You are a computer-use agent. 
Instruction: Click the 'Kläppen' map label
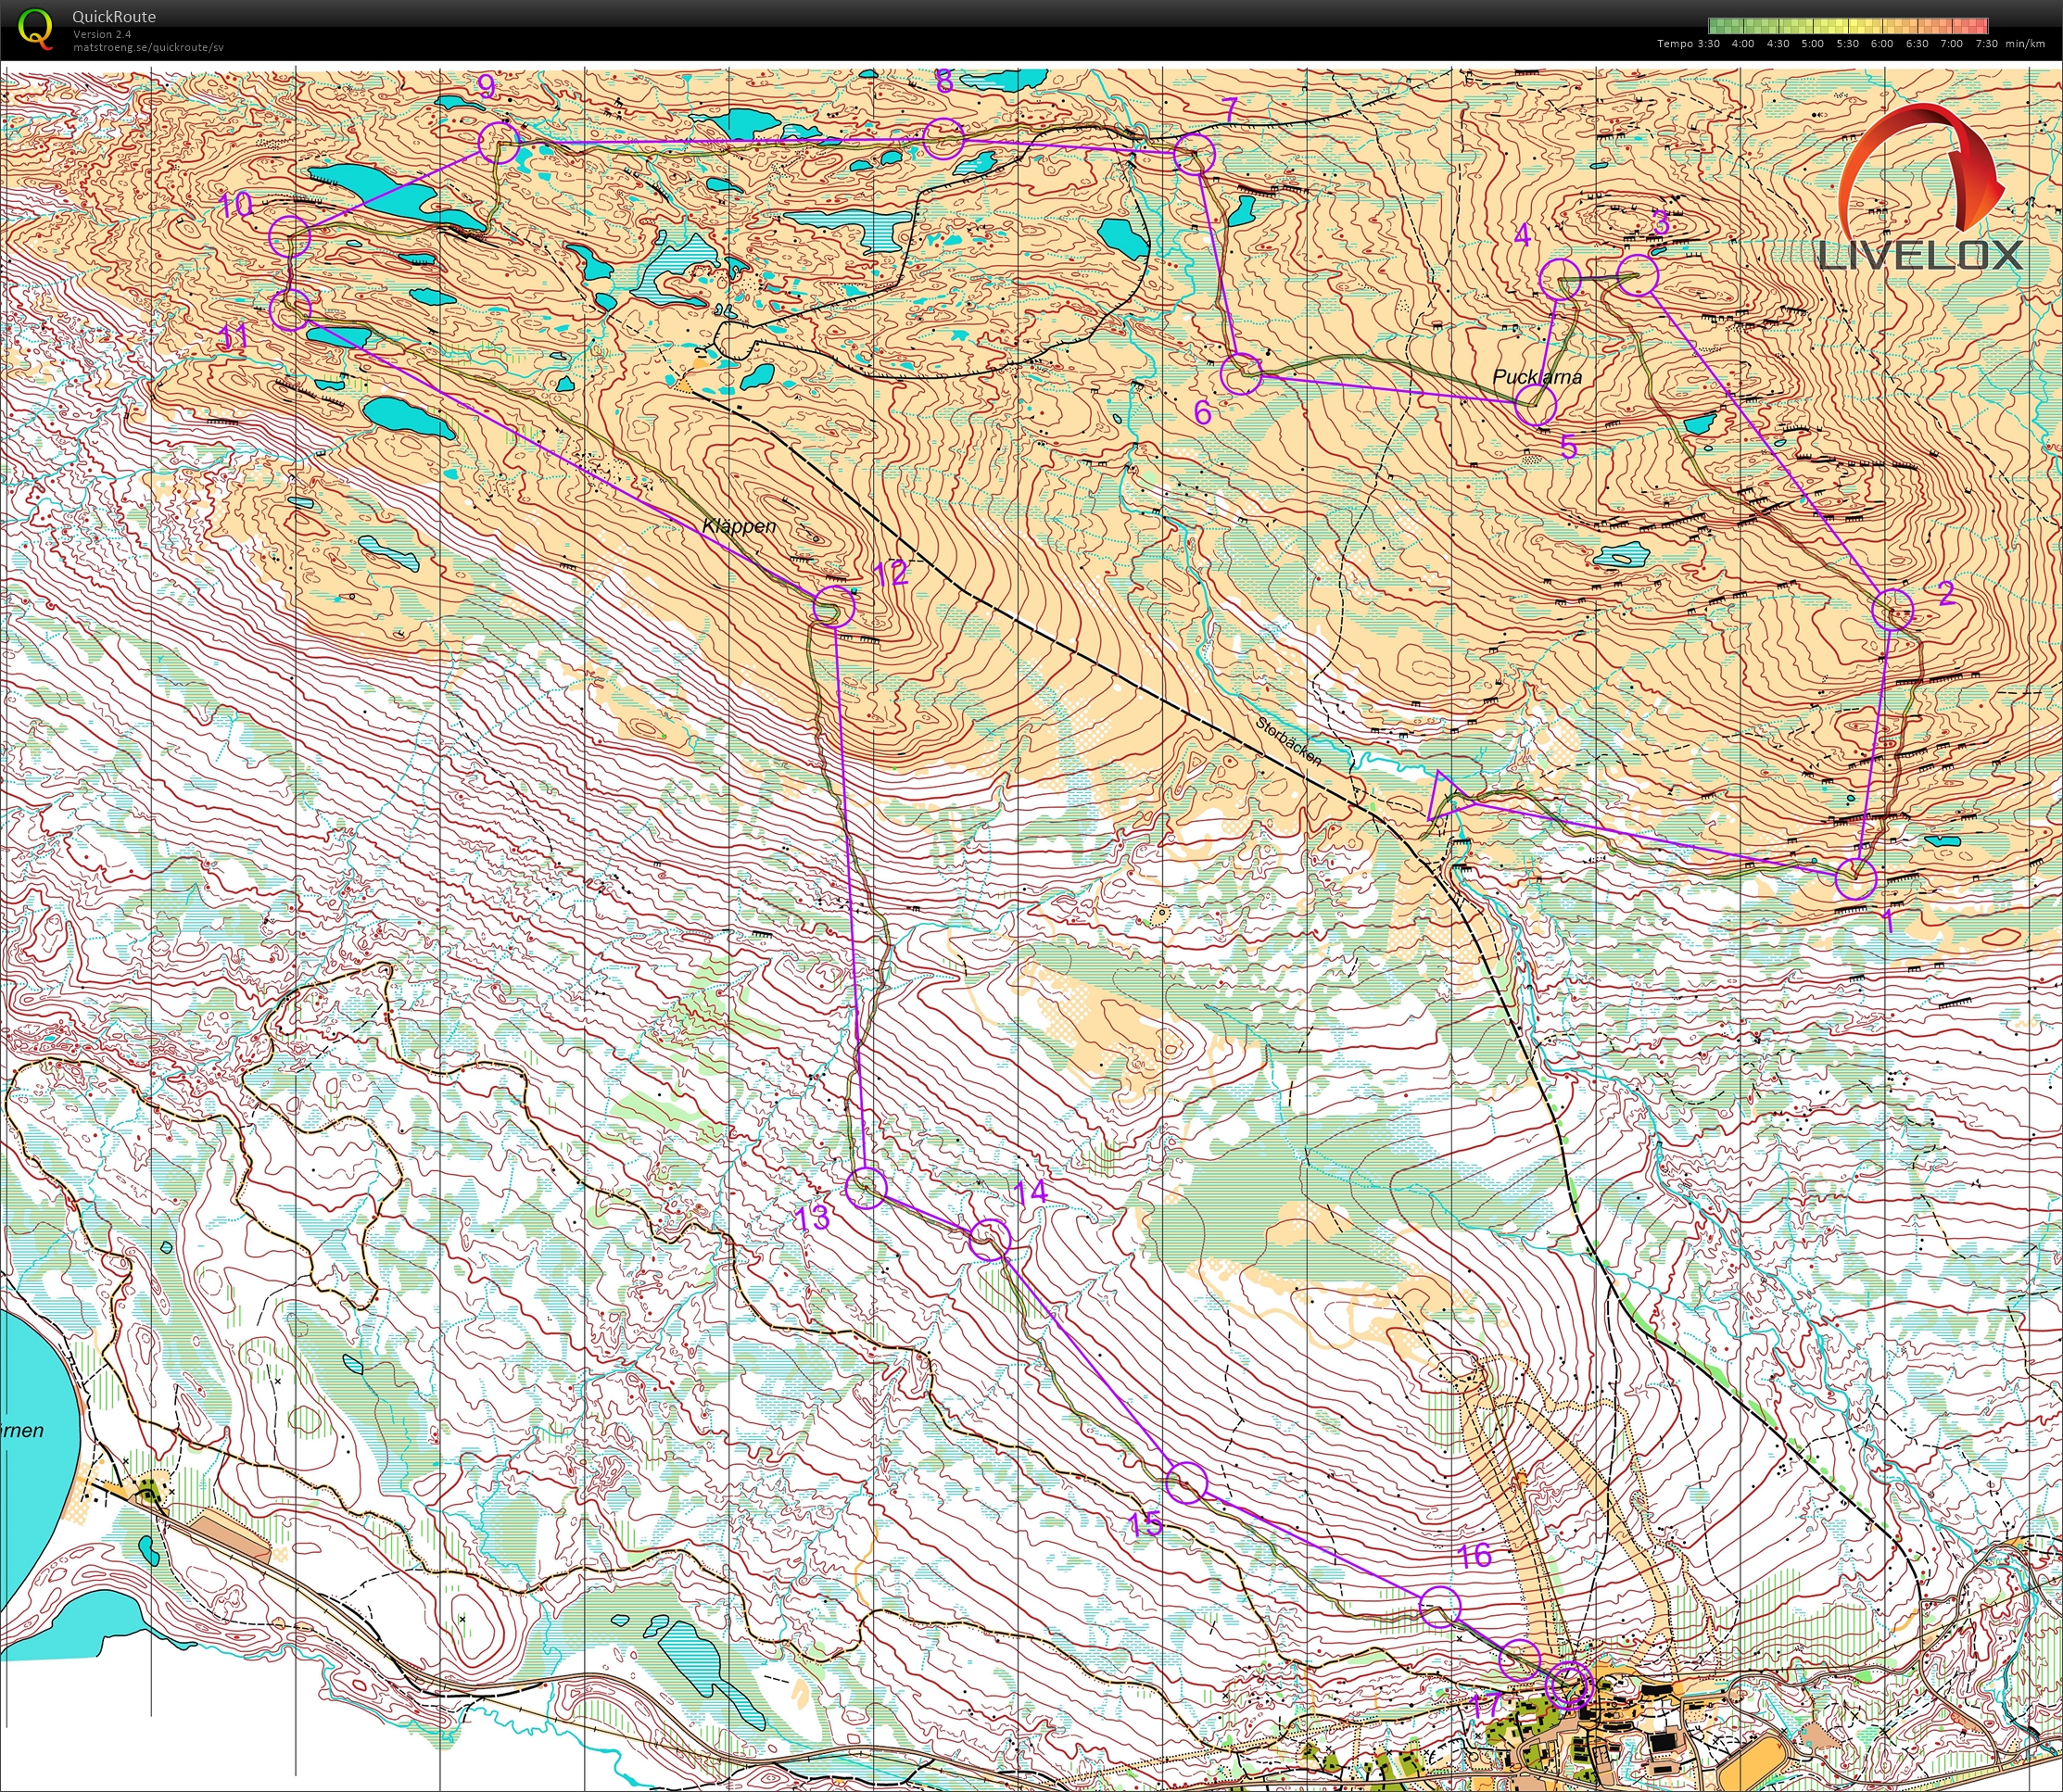(x=739, y=526)
